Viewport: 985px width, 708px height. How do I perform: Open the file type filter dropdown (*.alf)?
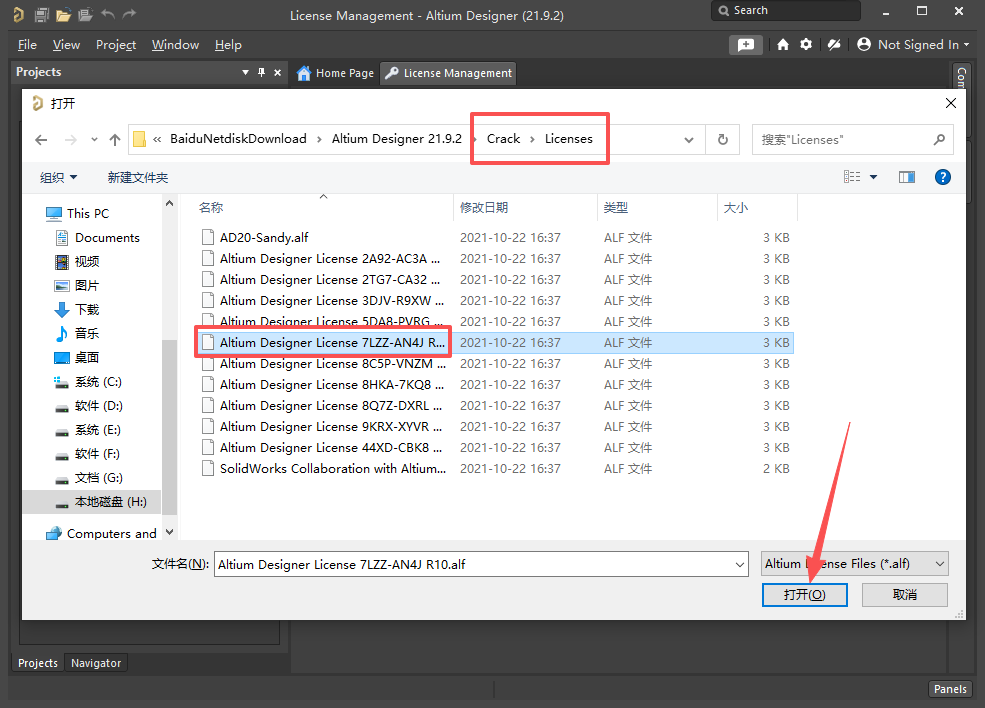854,564
